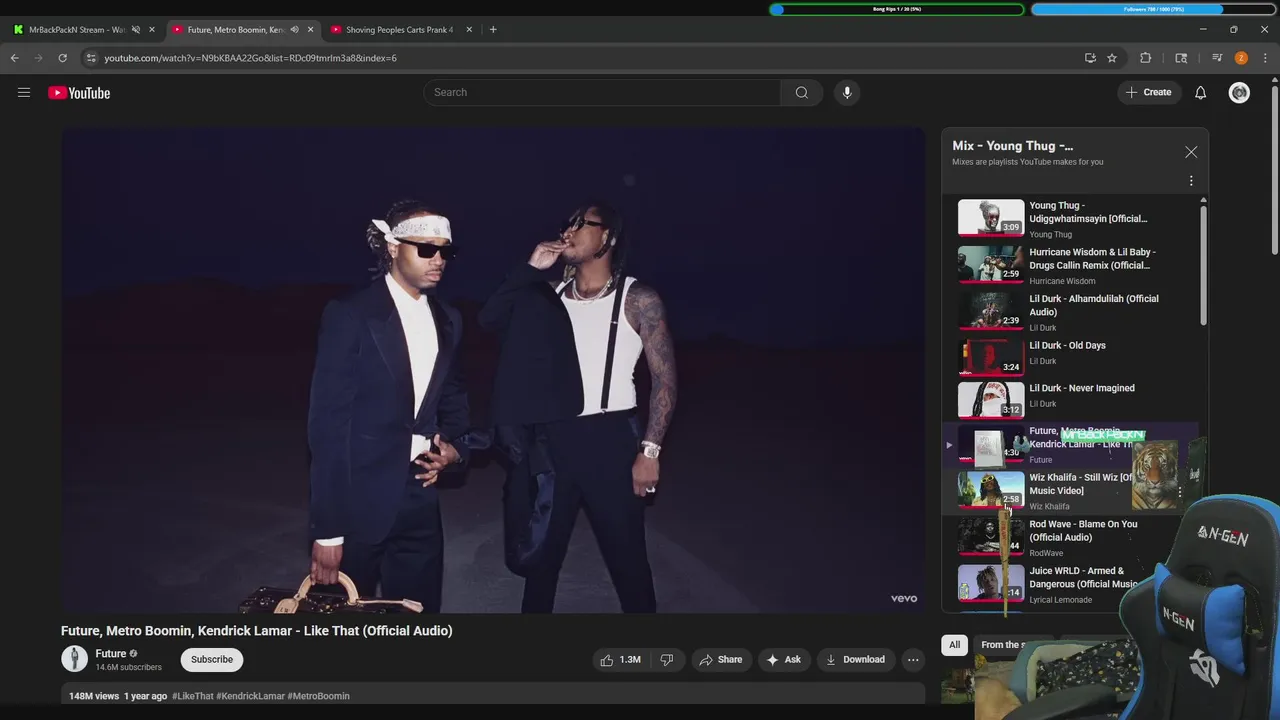Close the Future, Metro Boomin tab
Image resolution: width=1280 pixels, height=720 pixels.
click(310, 29)
